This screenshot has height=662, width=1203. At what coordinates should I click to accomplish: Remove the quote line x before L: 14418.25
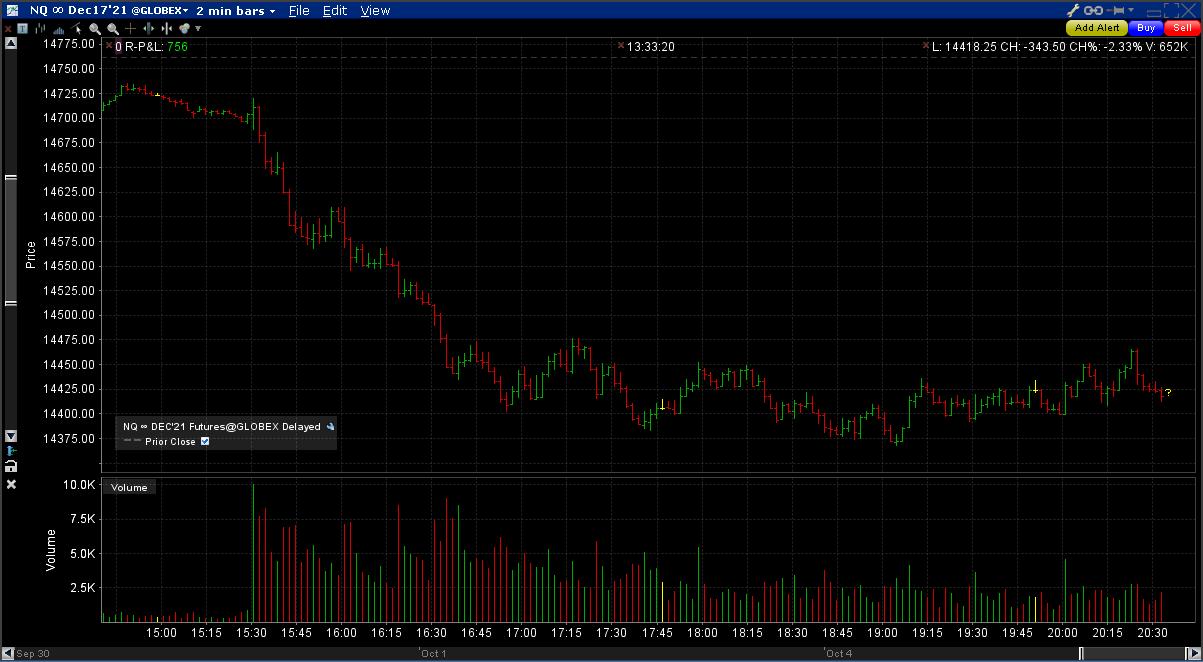tap(926, 46)
